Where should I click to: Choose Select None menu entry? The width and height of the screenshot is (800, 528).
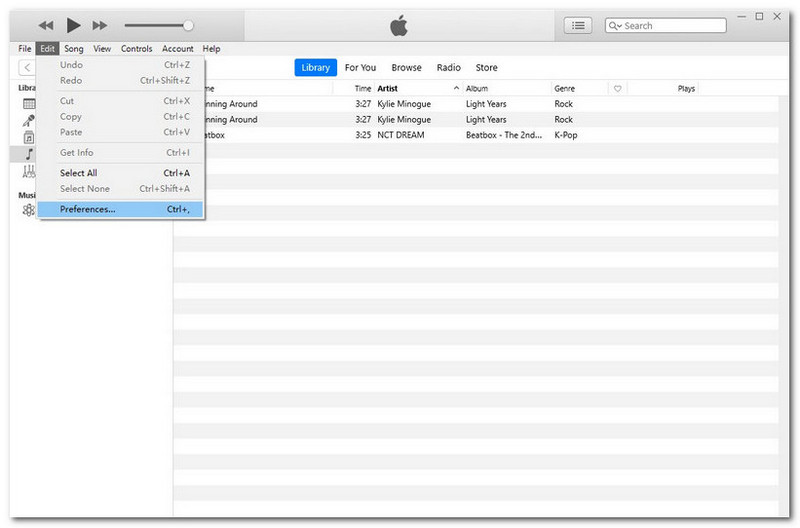[x=121, y=189]
